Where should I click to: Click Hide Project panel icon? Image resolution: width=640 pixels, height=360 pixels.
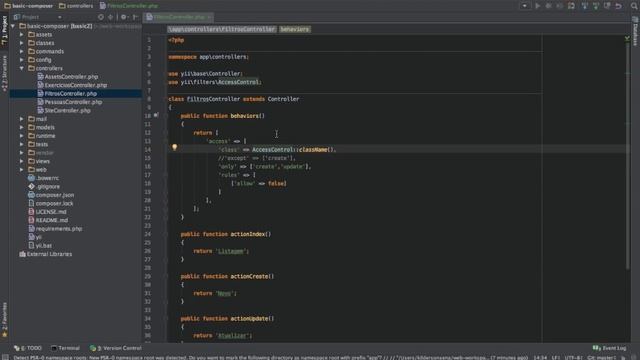click(135, 17)
